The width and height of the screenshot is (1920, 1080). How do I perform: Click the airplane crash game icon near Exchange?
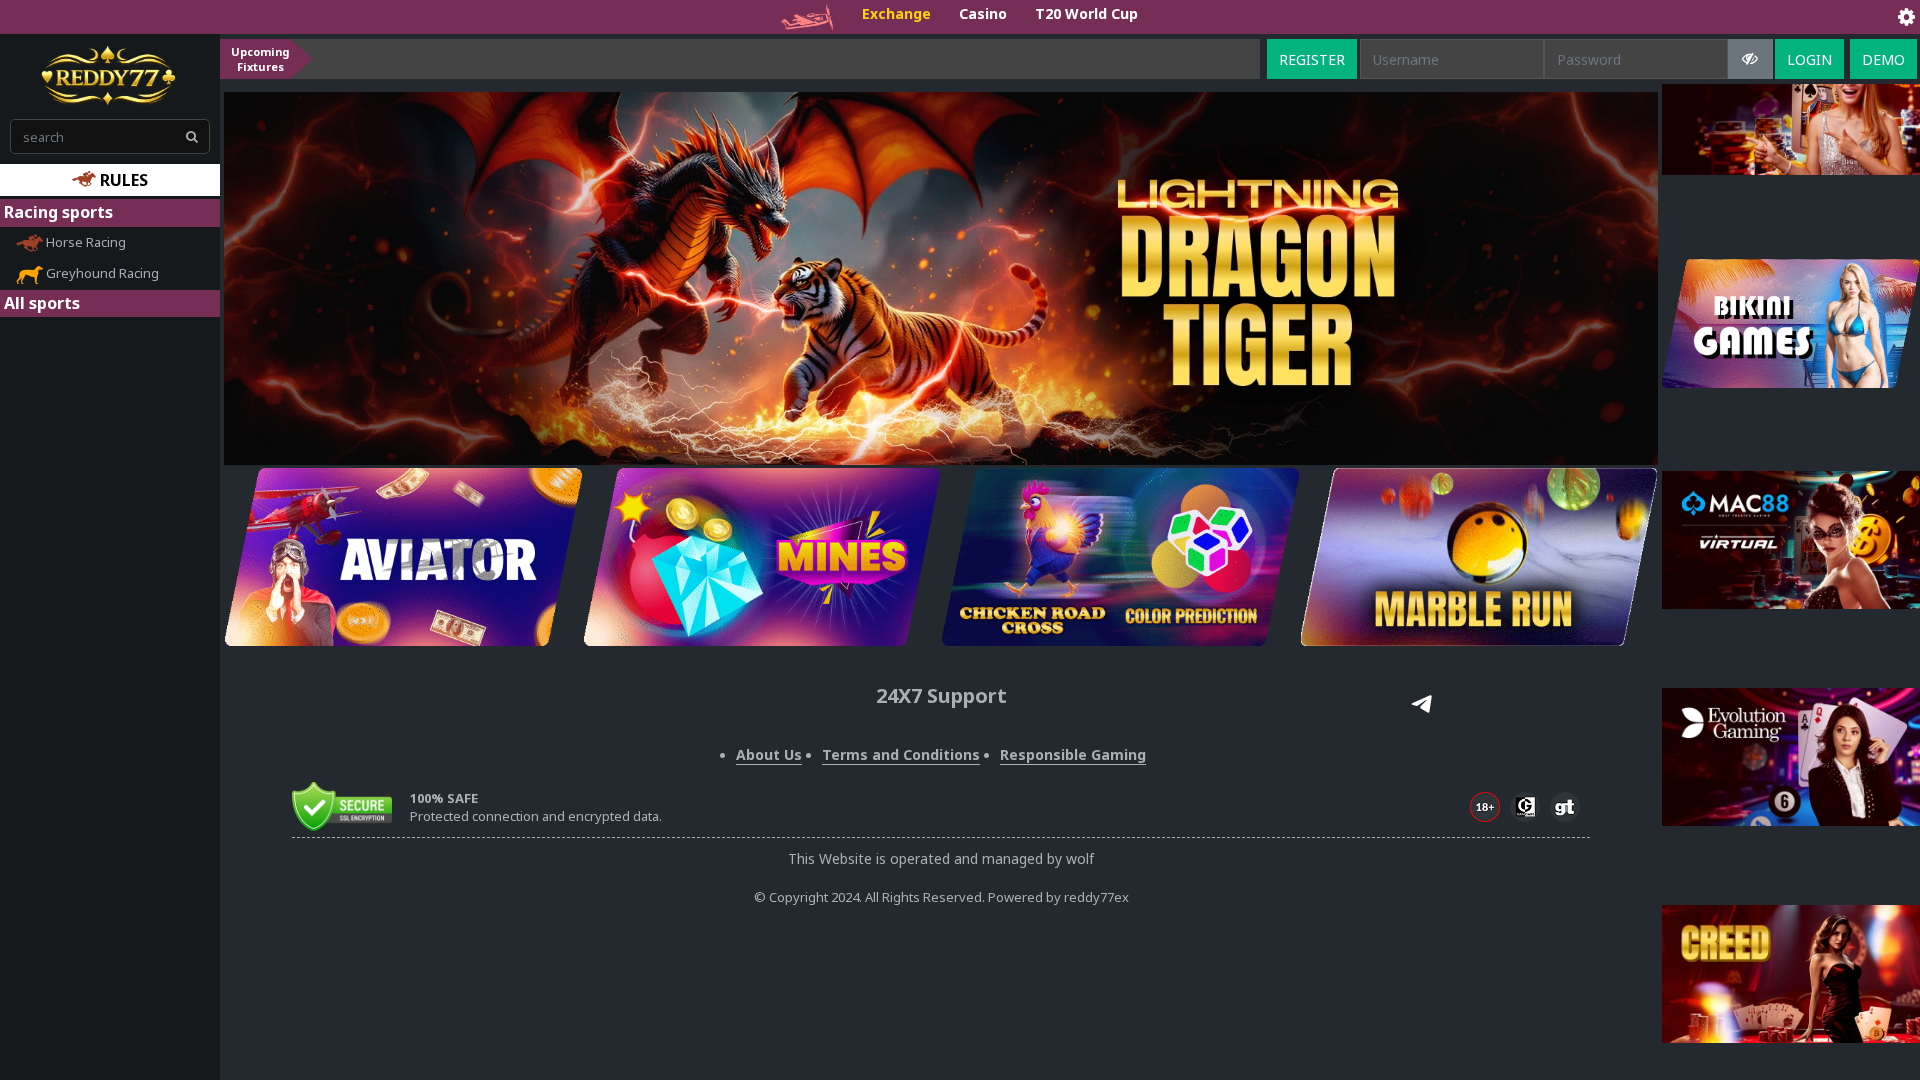pyautogui.click(x=808, y=16)
